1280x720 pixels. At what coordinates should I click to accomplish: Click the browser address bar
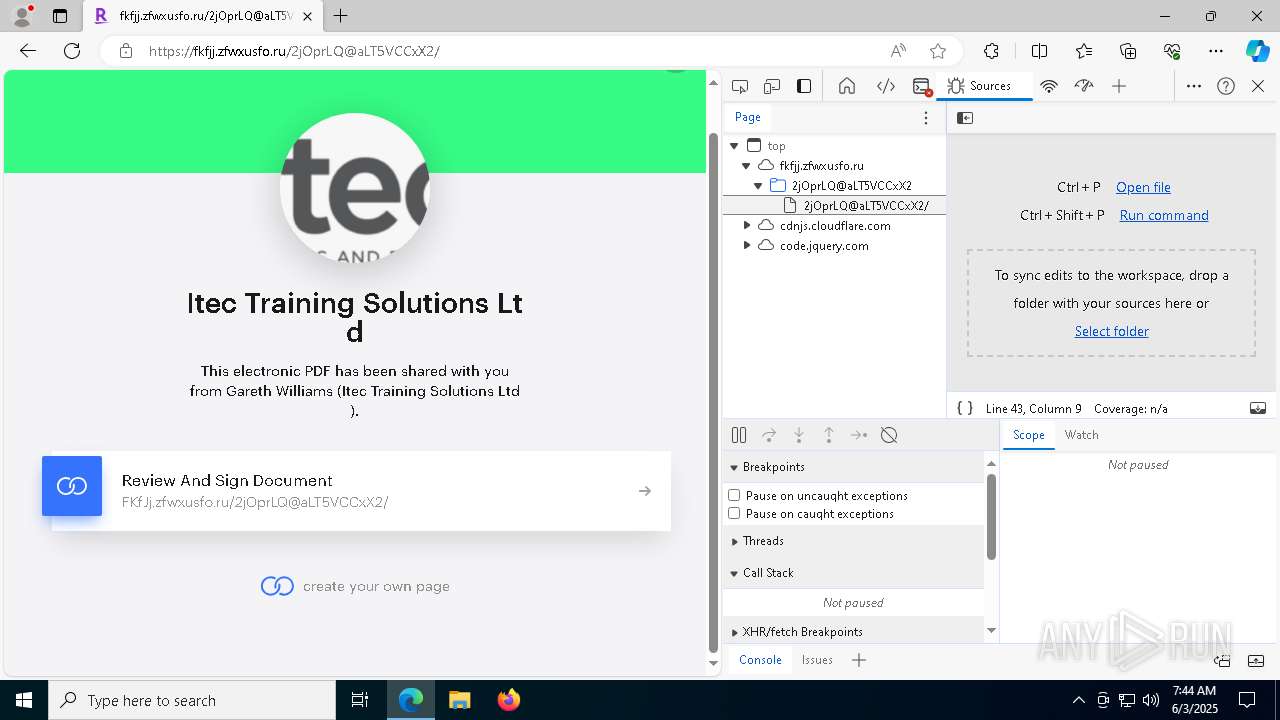coord(510,51)
